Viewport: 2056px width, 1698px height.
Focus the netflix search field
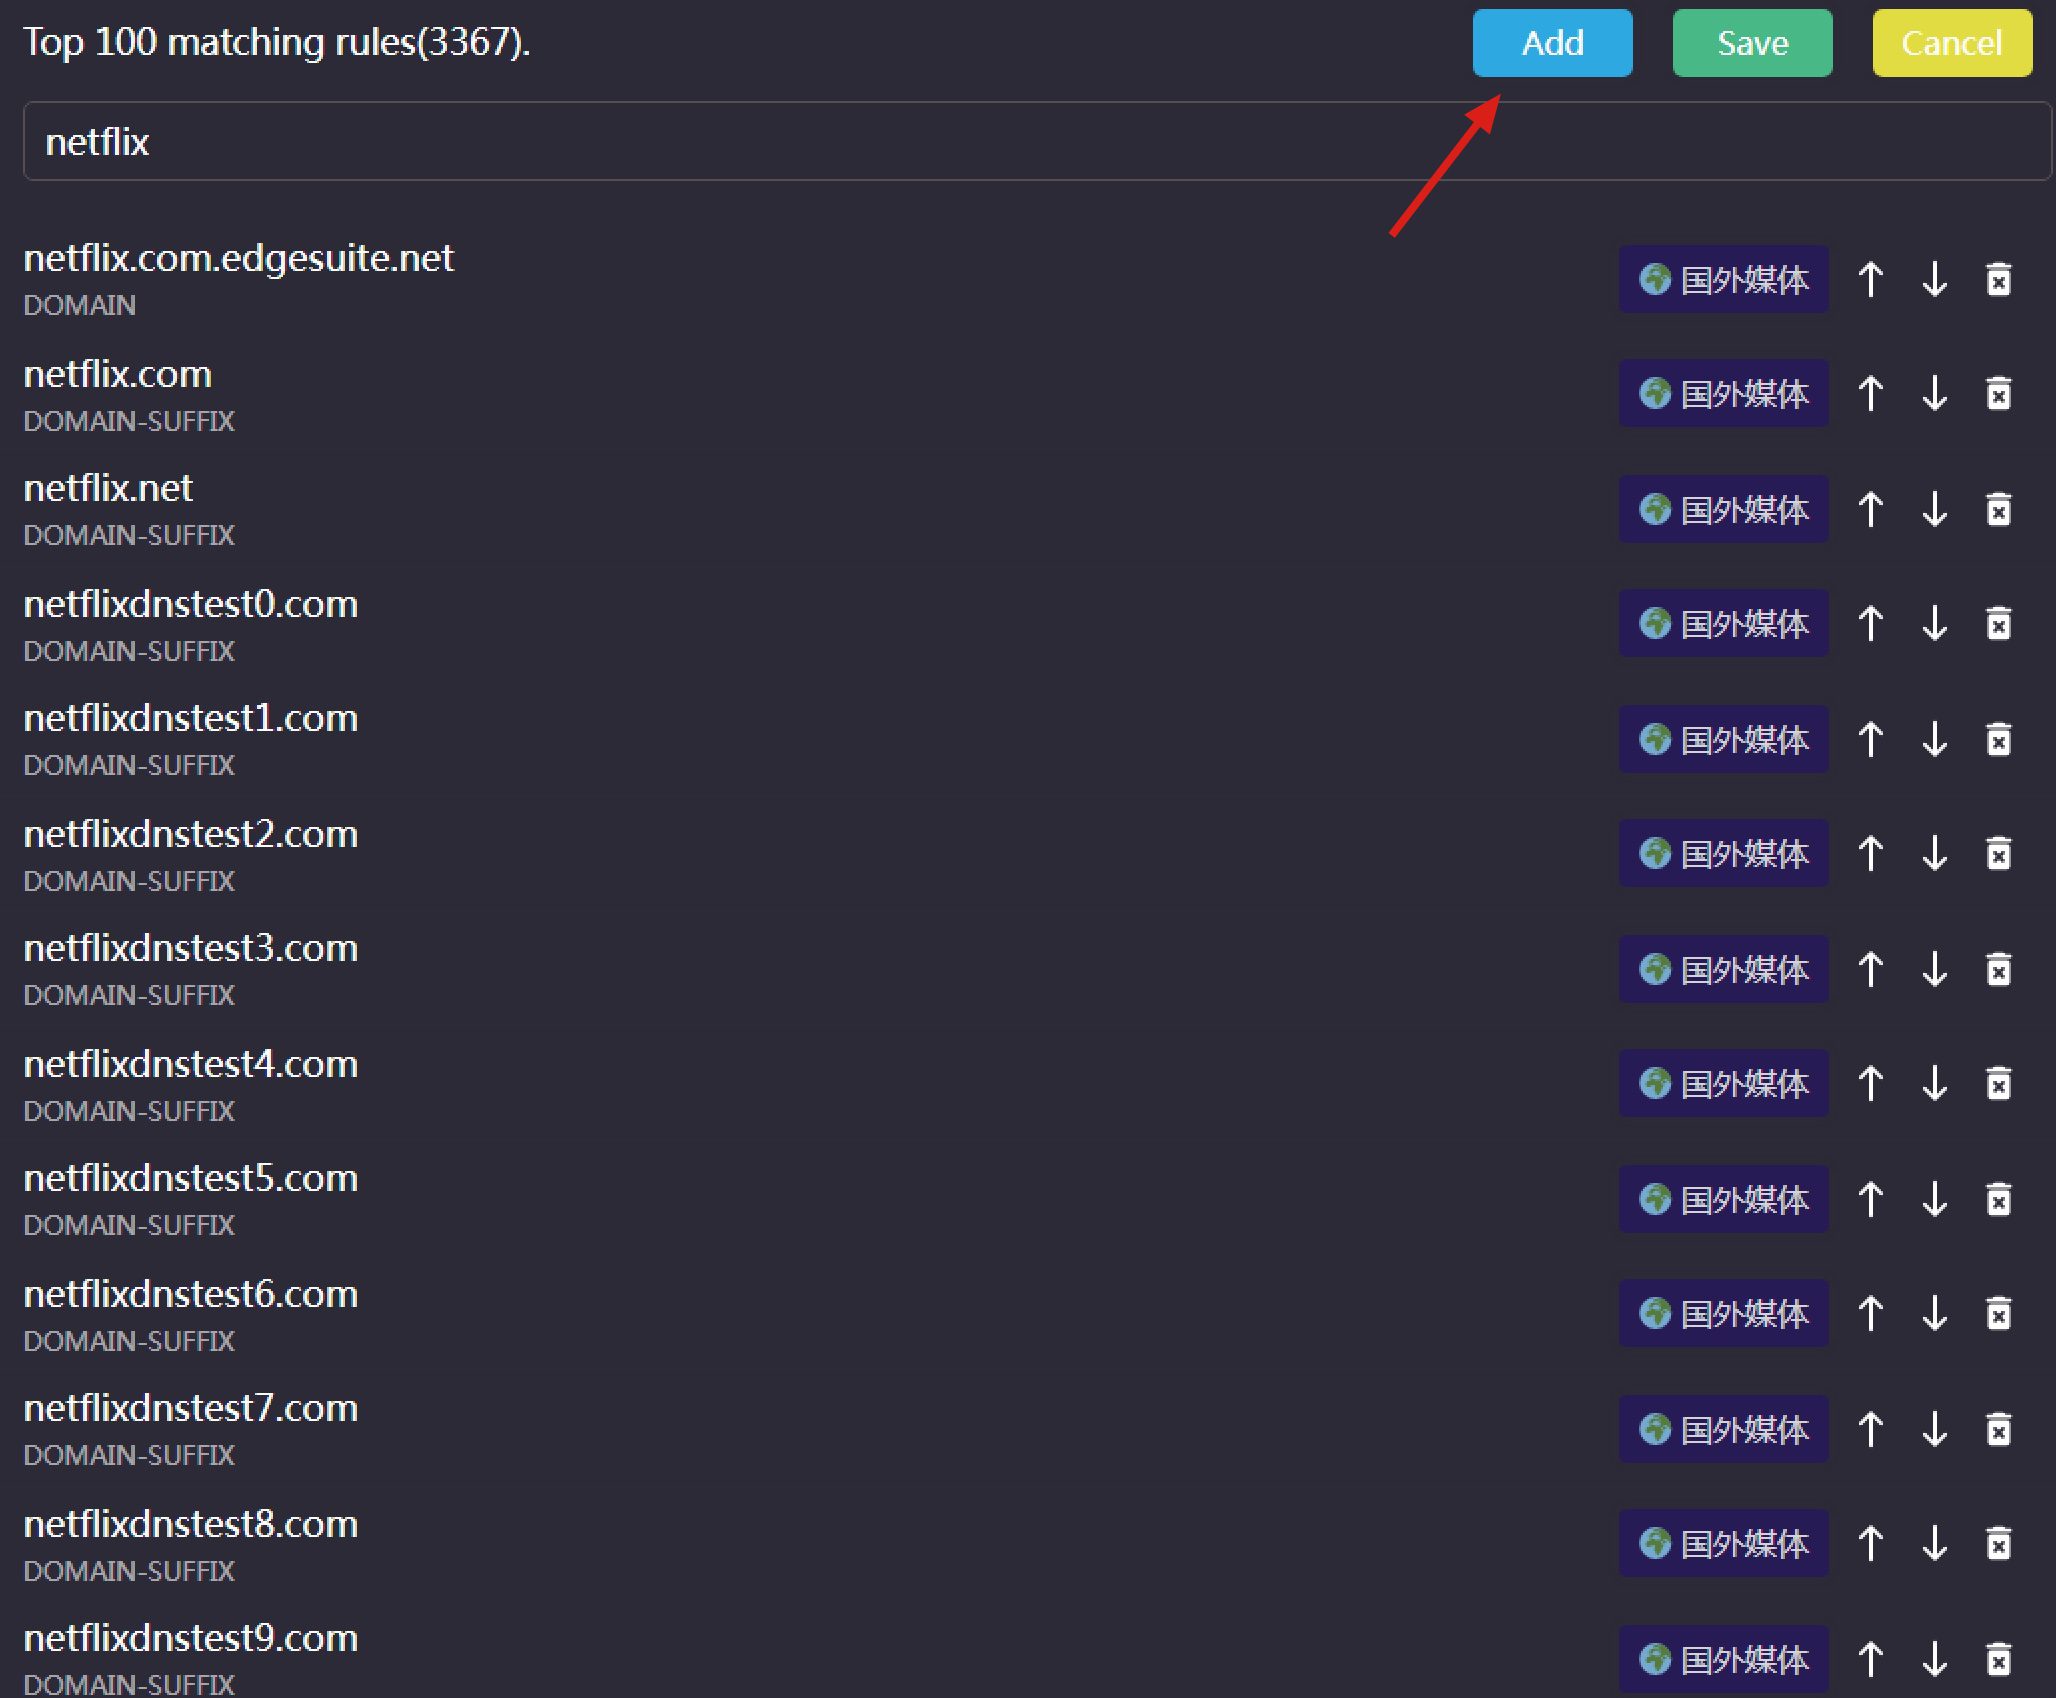[x=1037, y=141]
